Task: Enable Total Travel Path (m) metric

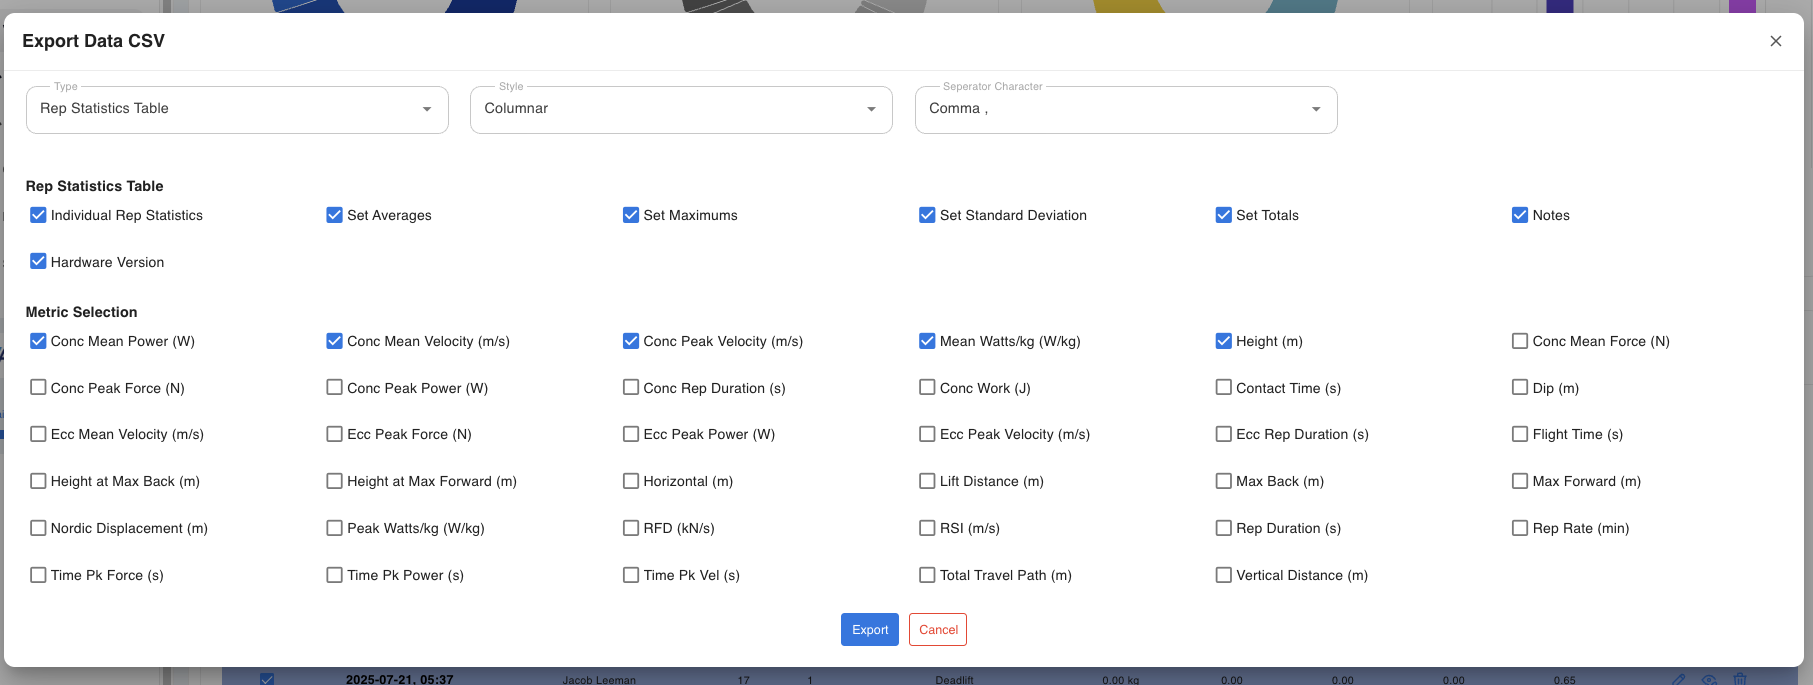Action: [x=927, y=575]
